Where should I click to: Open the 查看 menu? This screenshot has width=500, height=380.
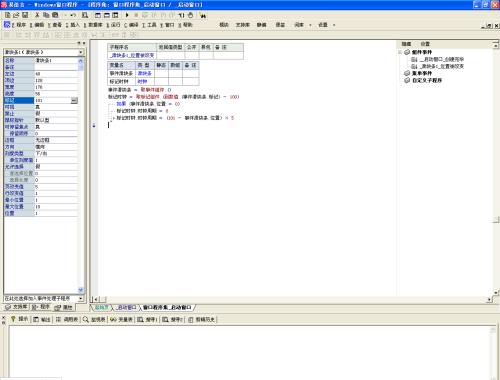pyautogui.click(x=55, y=25)
